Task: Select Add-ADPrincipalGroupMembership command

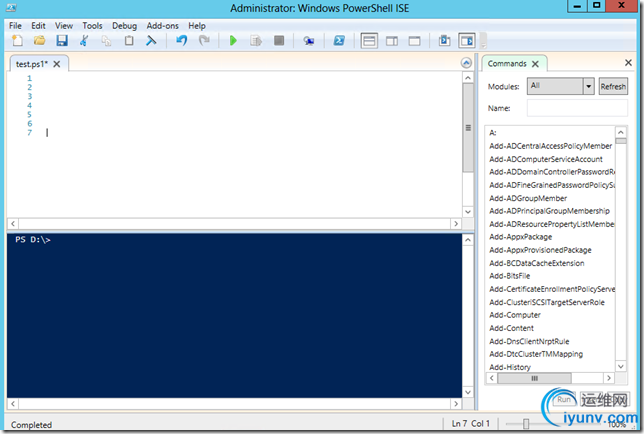Action: pos(549,211)
